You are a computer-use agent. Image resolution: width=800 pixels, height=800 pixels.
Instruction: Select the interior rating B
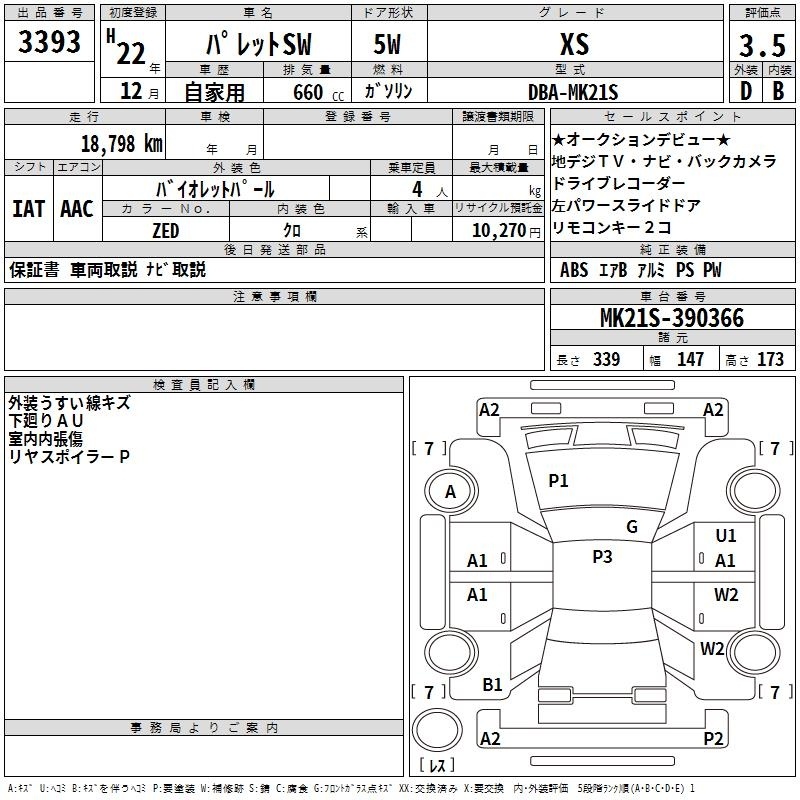778,91
